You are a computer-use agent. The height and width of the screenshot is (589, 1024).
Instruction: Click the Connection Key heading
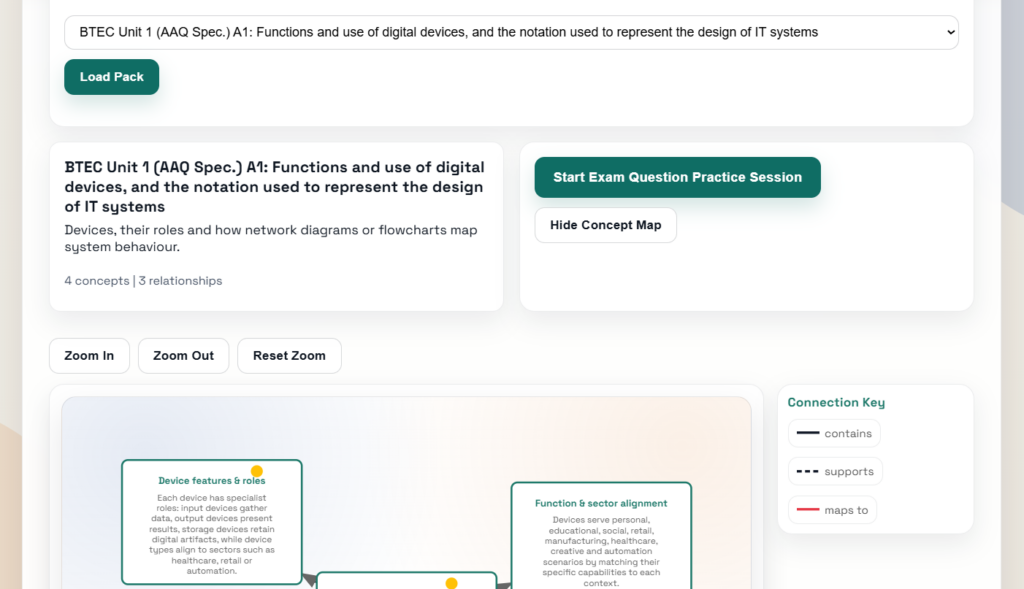836,402
